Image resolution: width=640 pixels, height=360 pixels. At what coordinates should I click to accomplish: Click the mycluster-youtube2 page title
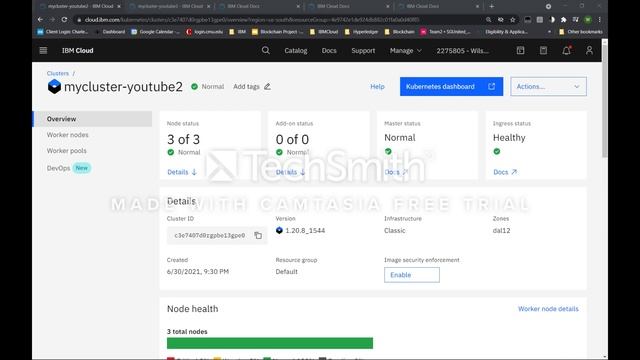[123, 87]
